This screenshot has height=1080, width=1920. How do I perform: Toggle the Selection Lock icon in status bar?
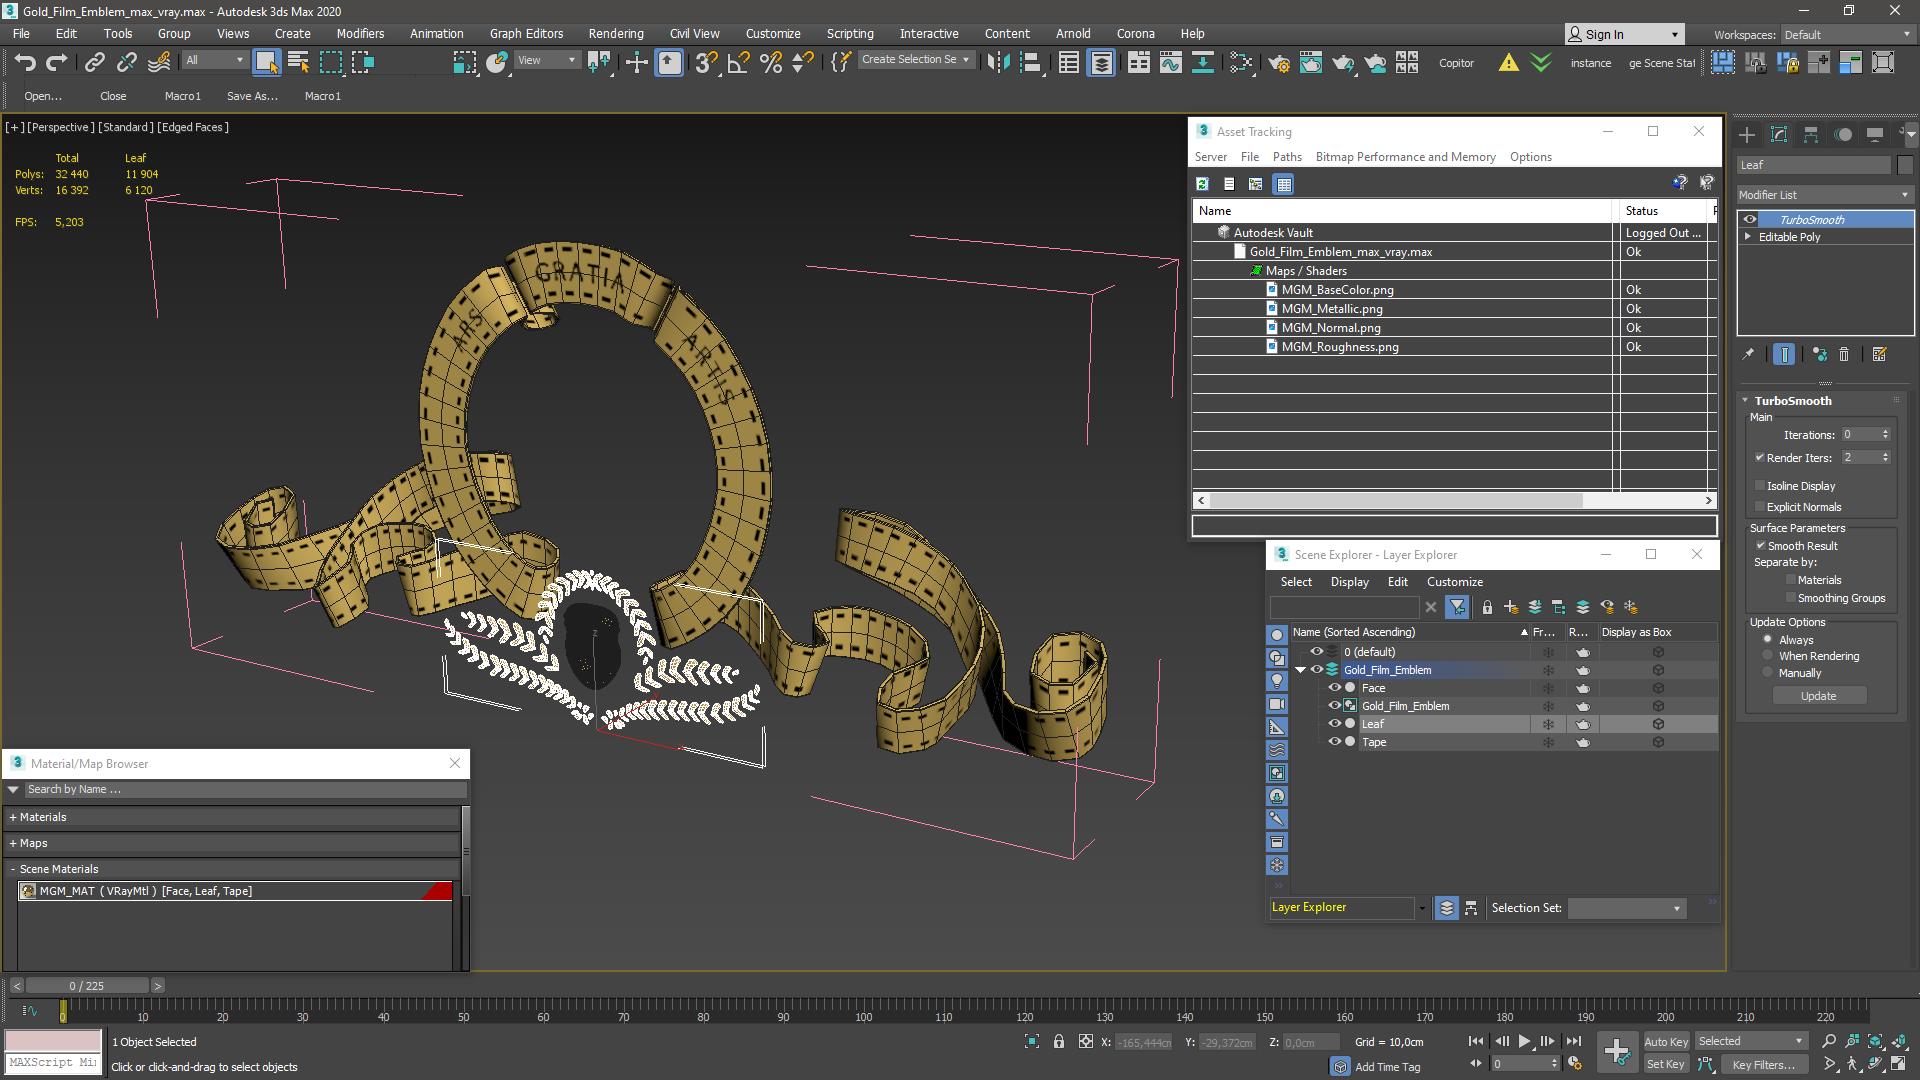(1059, 1041)
